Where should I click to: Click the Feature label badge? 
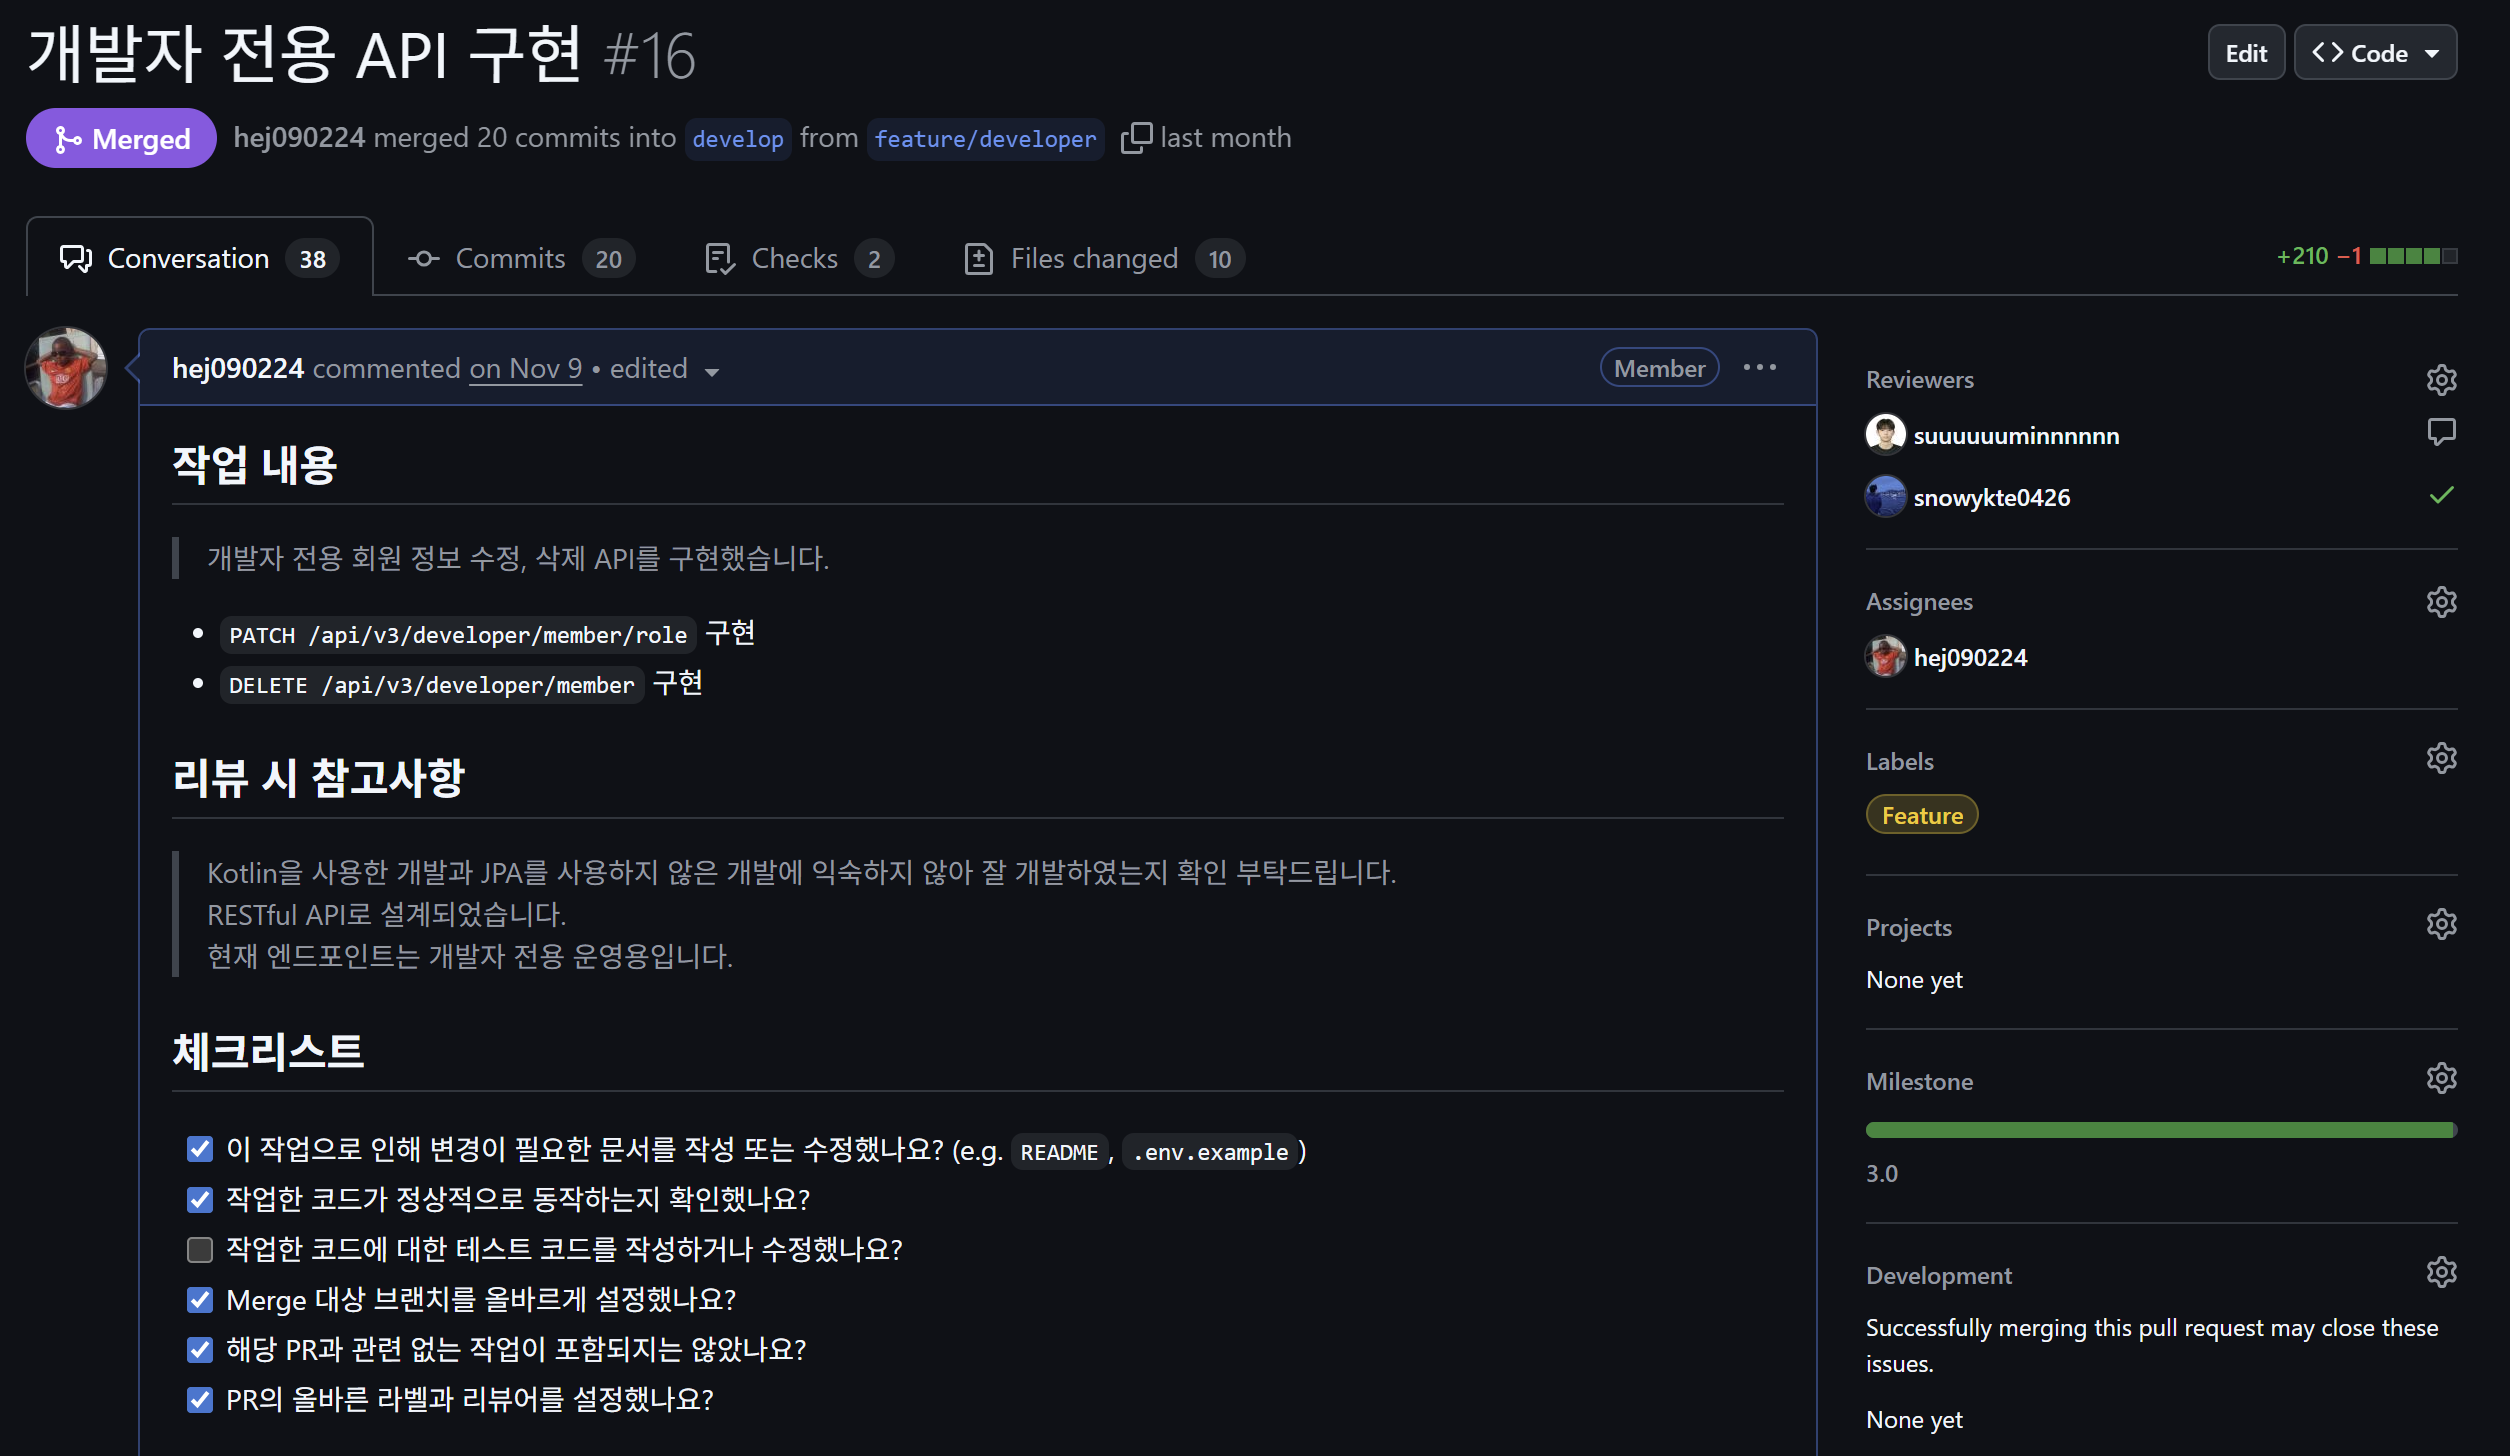tap(1921, 815)
